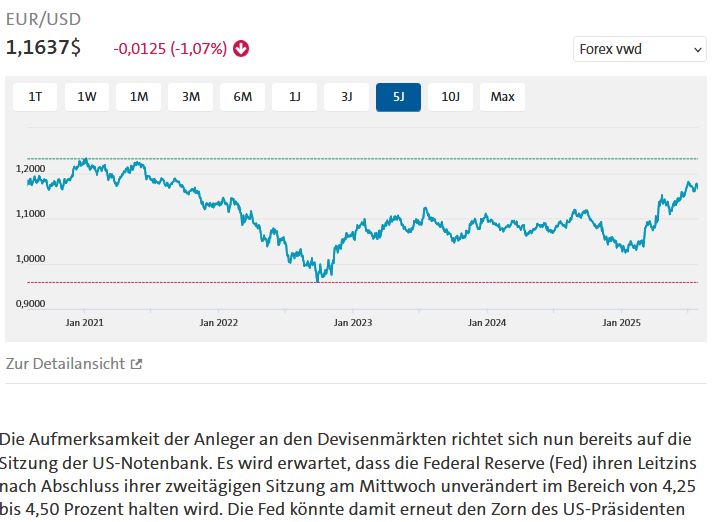Show the 6M chart period
The image size is (713, 522).
click(x=243, y=96)
